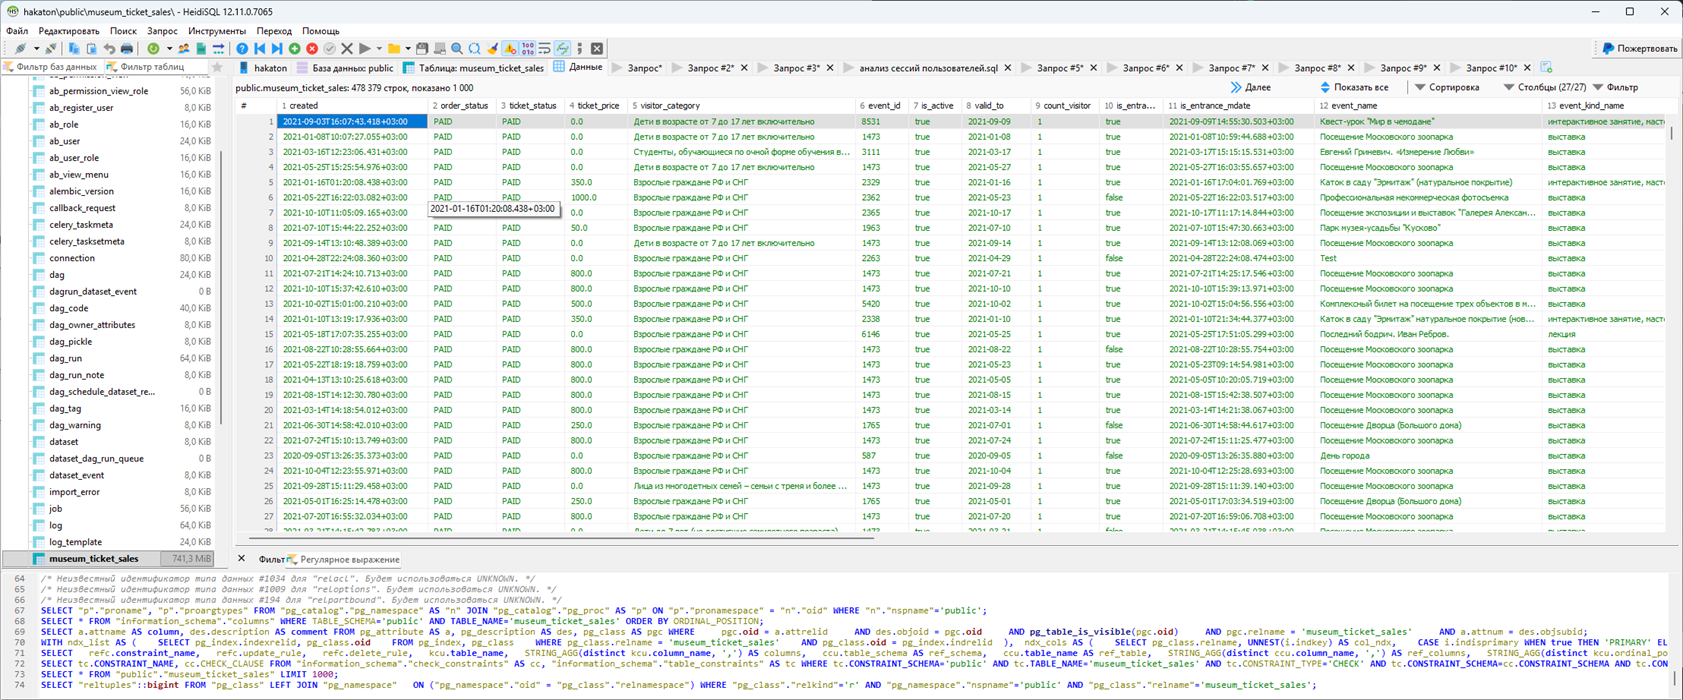The image size is (1683, 700).
Task: Click the Refresh icon in the toolbar
Action: [153, 48]
